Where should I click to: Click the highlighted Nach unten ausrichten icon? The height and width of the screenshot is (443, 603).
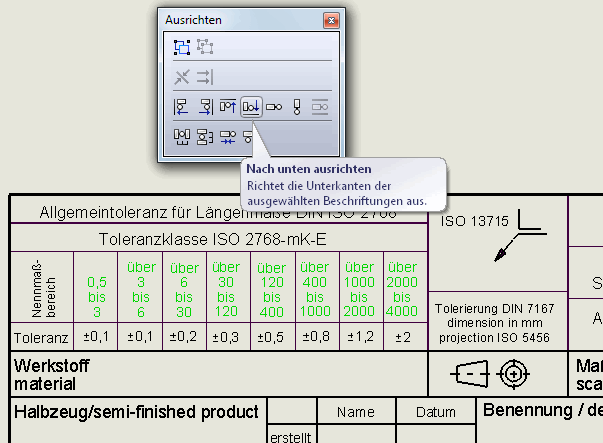251,107
